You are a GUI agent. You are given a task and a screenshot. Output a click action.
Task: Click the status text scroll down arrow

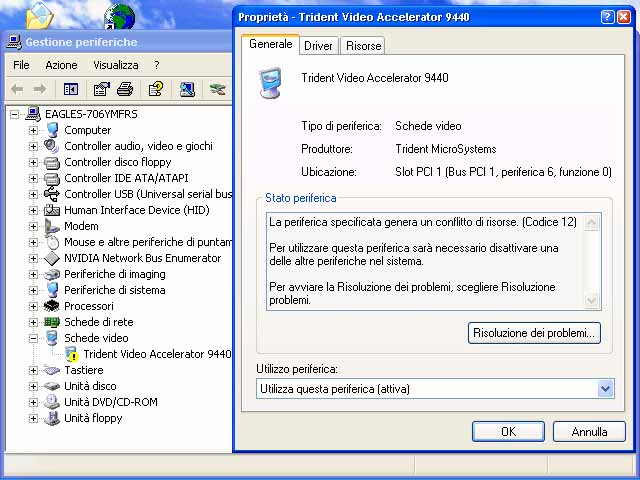click(591, 301)
